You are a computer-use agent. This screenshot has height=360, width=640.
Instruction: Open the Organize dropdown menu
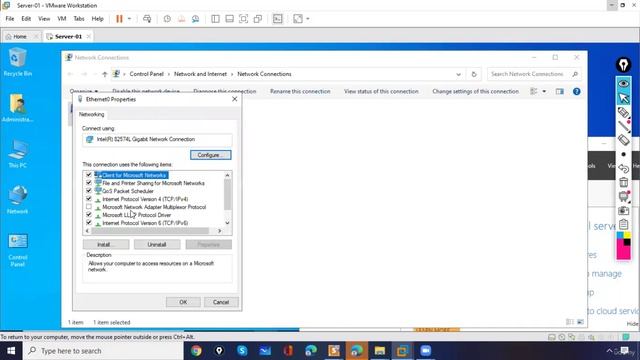pos(84,91)
